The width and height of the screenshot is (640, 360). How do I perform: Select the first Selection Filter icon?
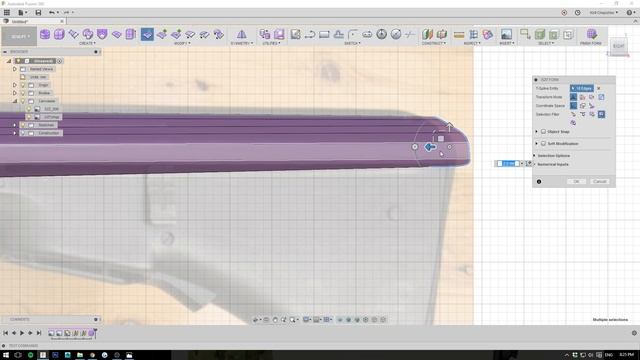(x=573, y=114)
